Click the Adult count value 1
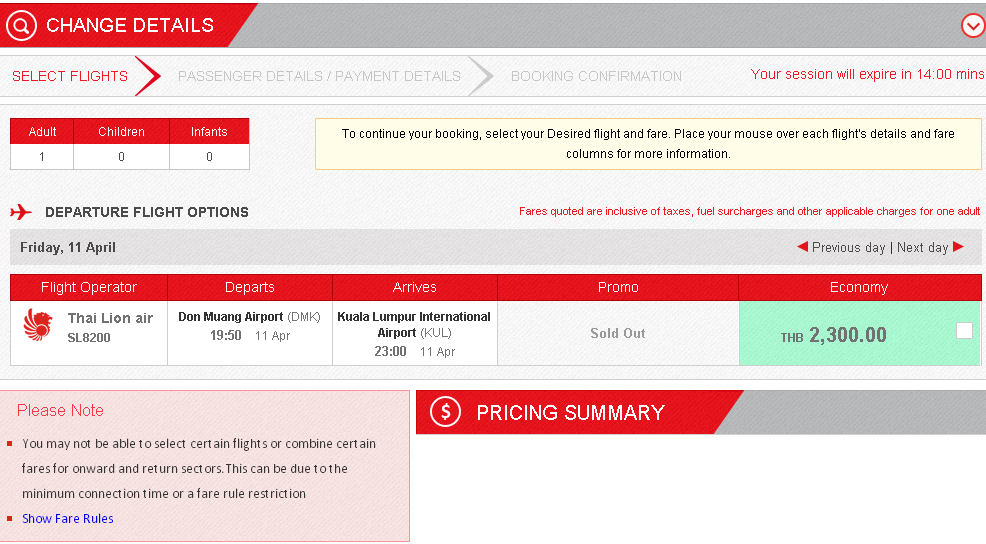The width and height of the screenshot is (986, 544). pyautogui.click(x=42, y=157)
